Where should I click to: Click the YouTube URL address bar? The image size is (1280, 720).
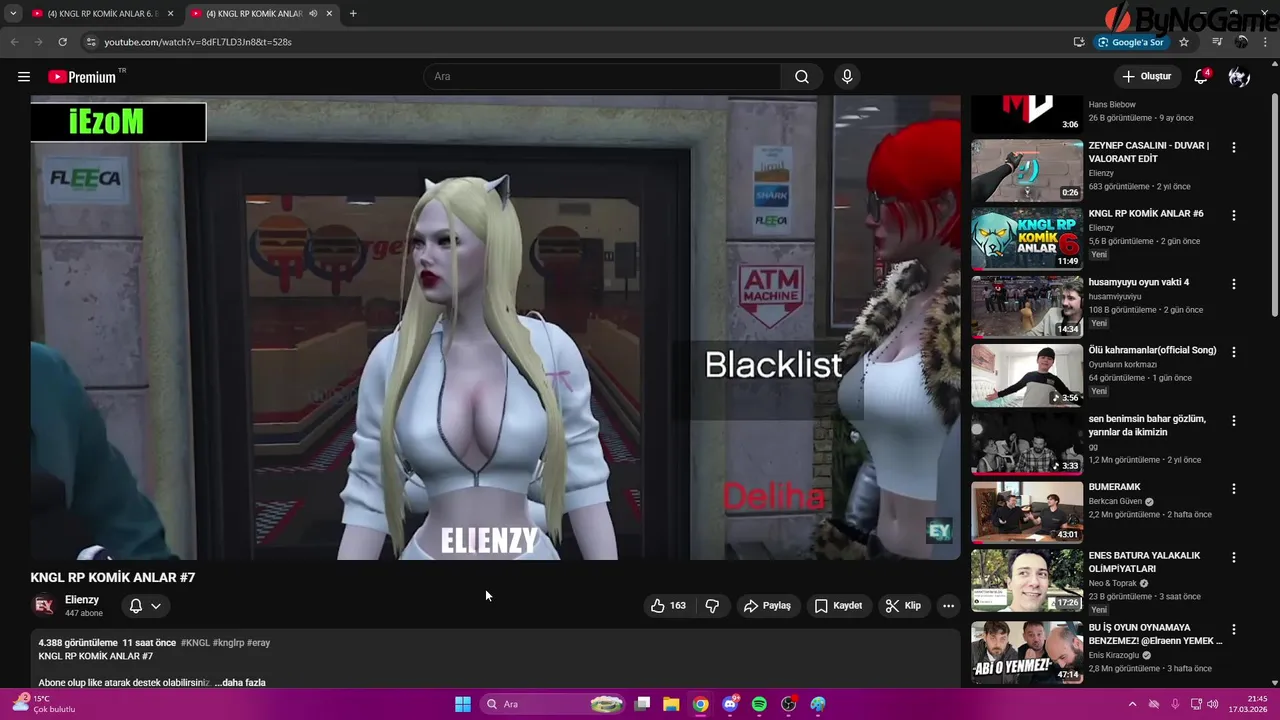(x=198, y=42)
